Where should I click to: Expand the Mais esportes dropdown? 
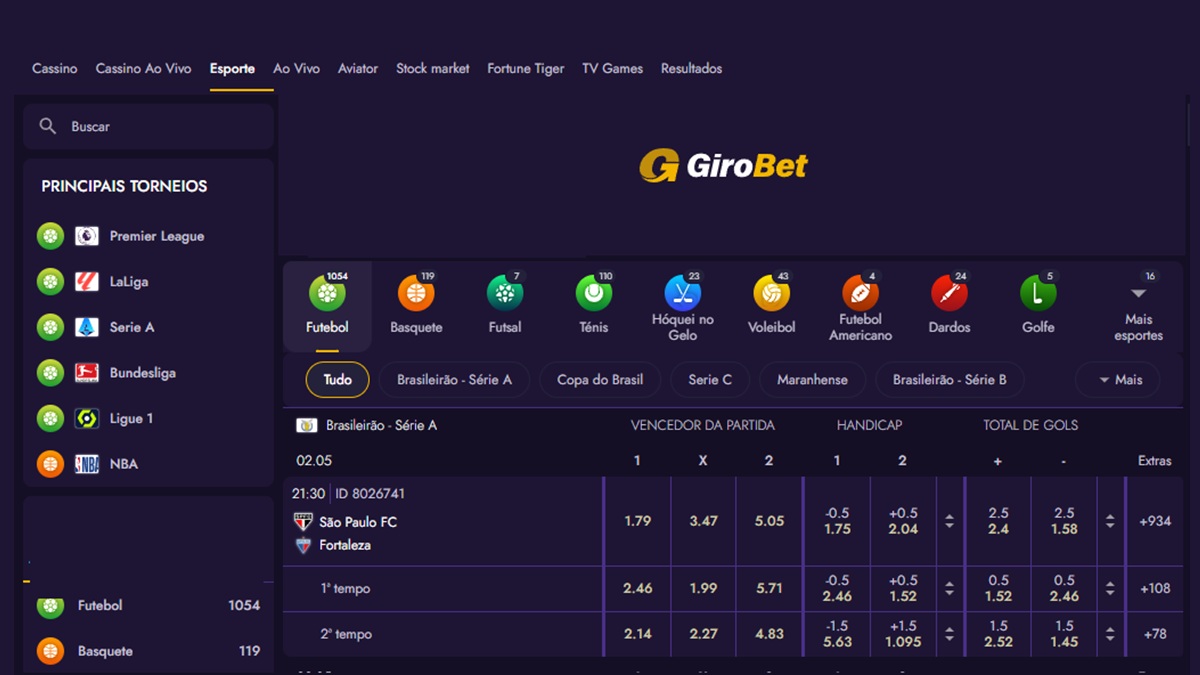1138,308
